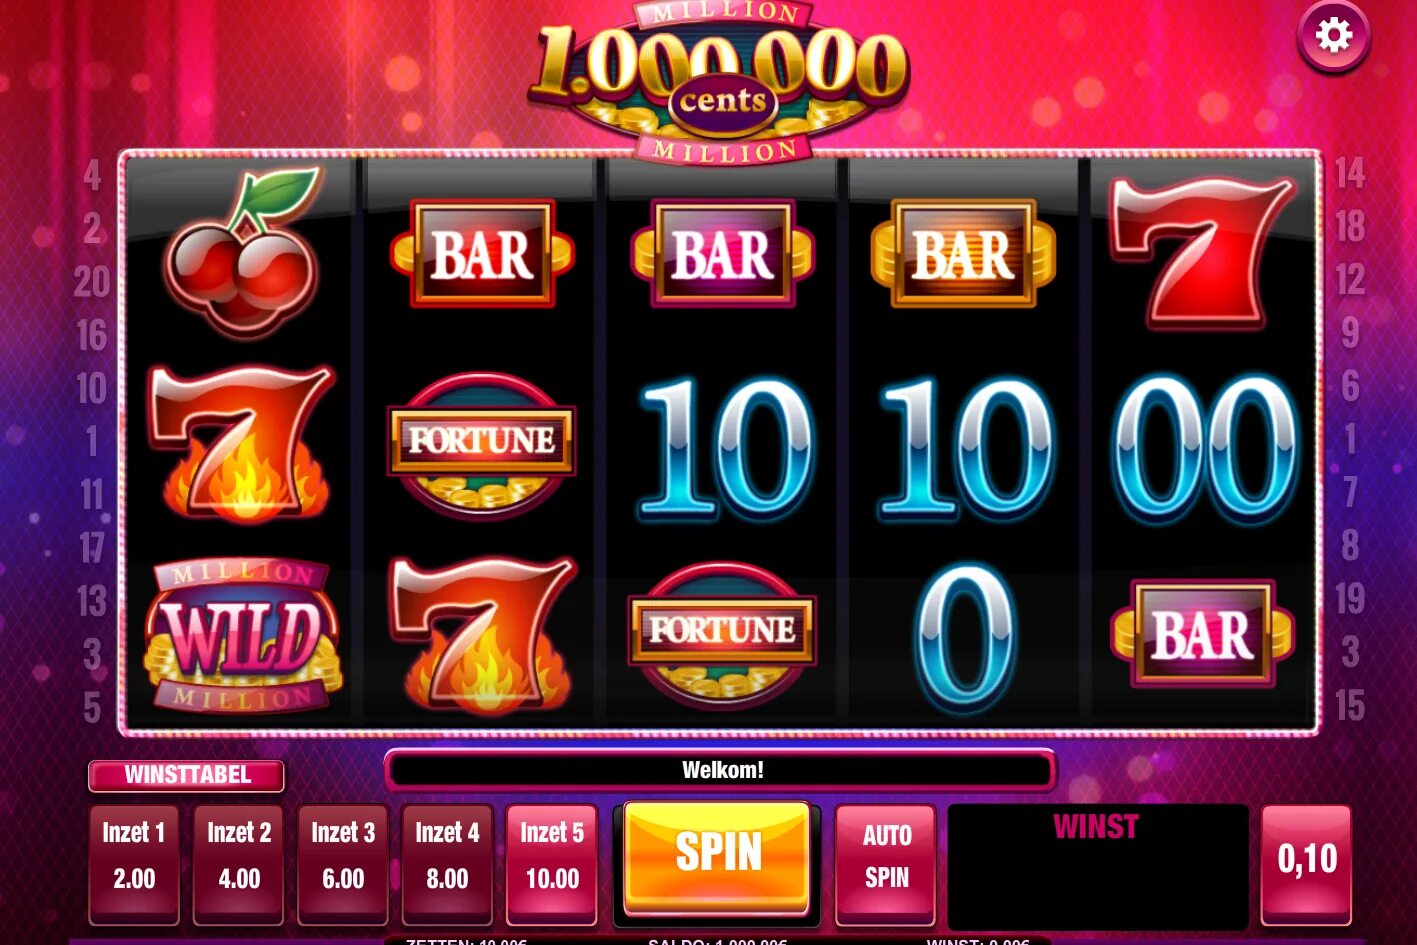Select the Inzet 2 bet of 4.00
Screen dimensions: 1417x945
pos(239,864)
